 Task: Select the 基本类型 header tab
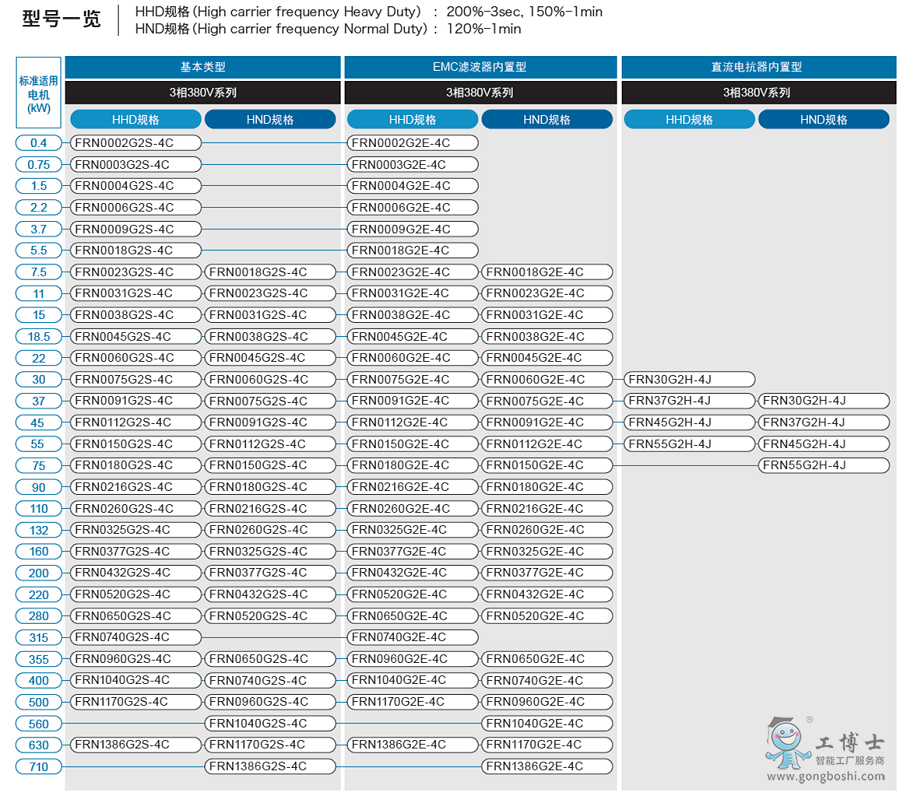click(203, 67)
